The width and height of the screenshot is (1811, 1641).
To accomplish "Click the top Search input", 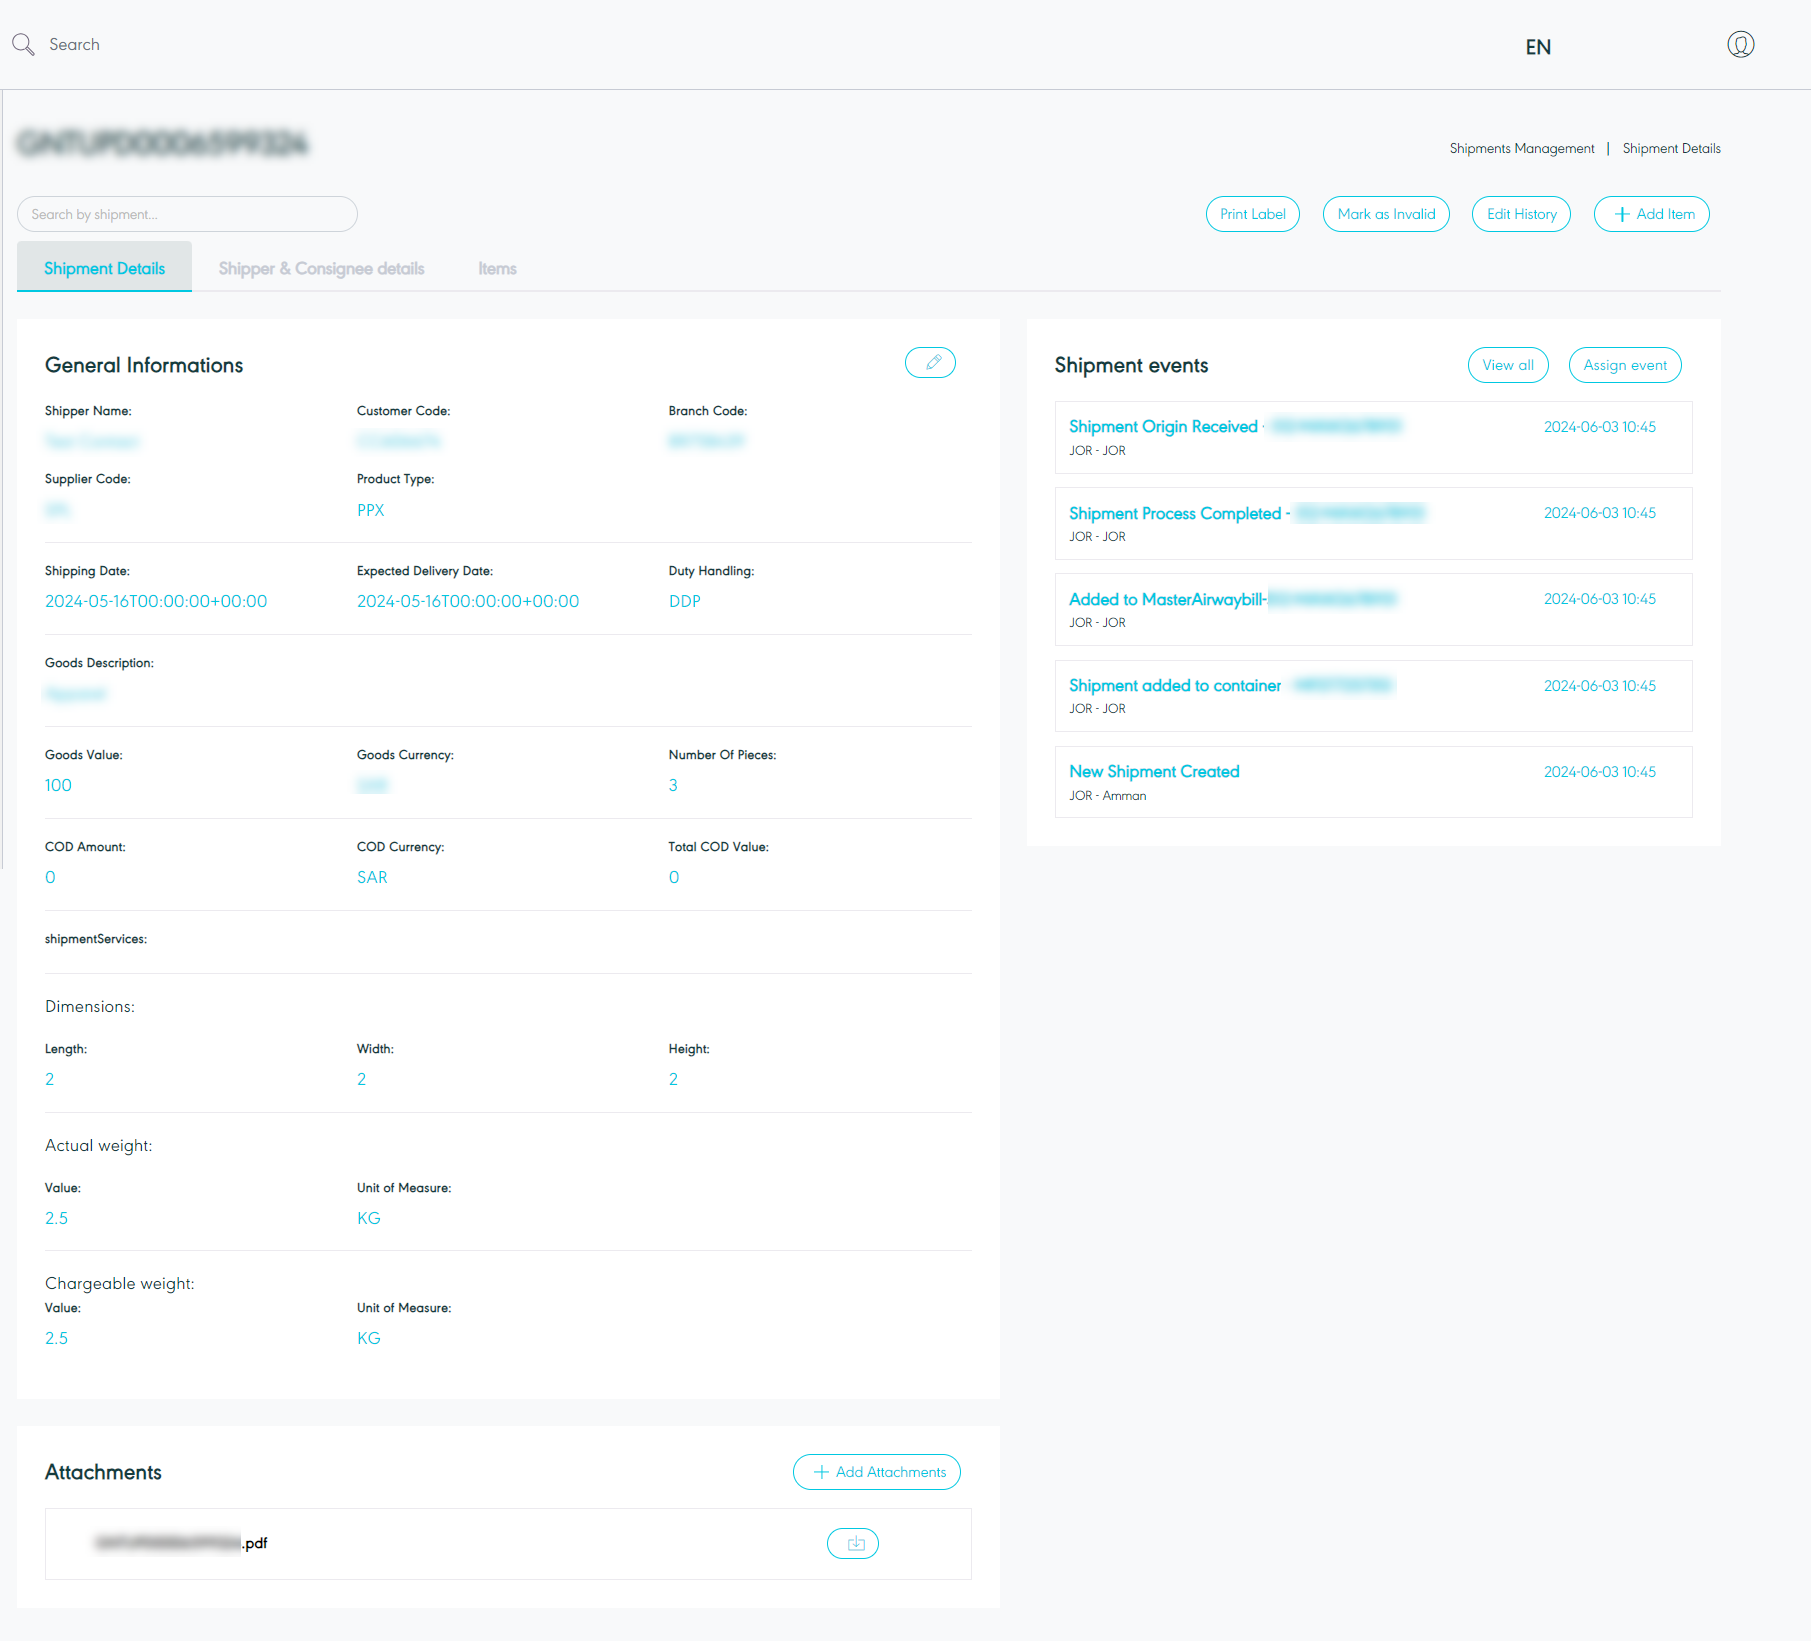I will click(x=75, y=45).
